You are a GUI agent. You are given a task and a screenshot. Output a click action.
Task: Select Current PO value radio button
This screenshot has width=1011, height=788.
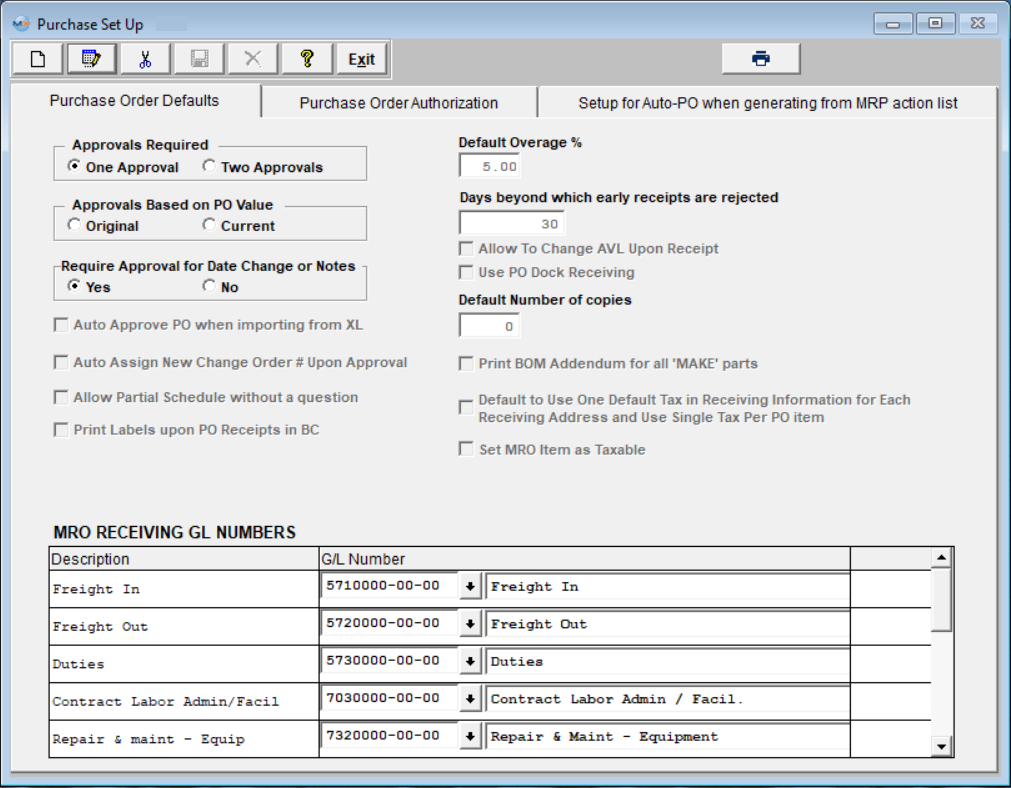click(209, 225)
